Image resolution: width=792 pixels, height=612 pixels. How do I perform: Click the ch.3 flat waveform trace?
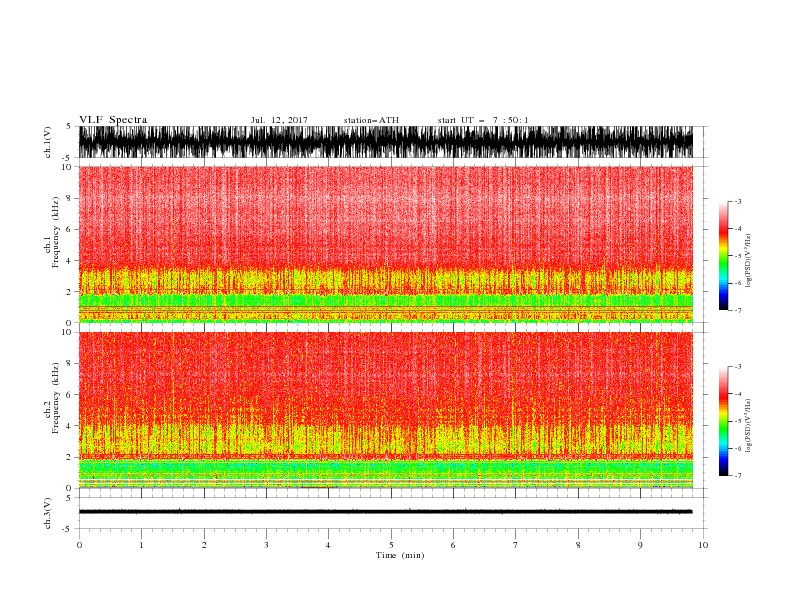pyautogui.click(x=385, y=512)
